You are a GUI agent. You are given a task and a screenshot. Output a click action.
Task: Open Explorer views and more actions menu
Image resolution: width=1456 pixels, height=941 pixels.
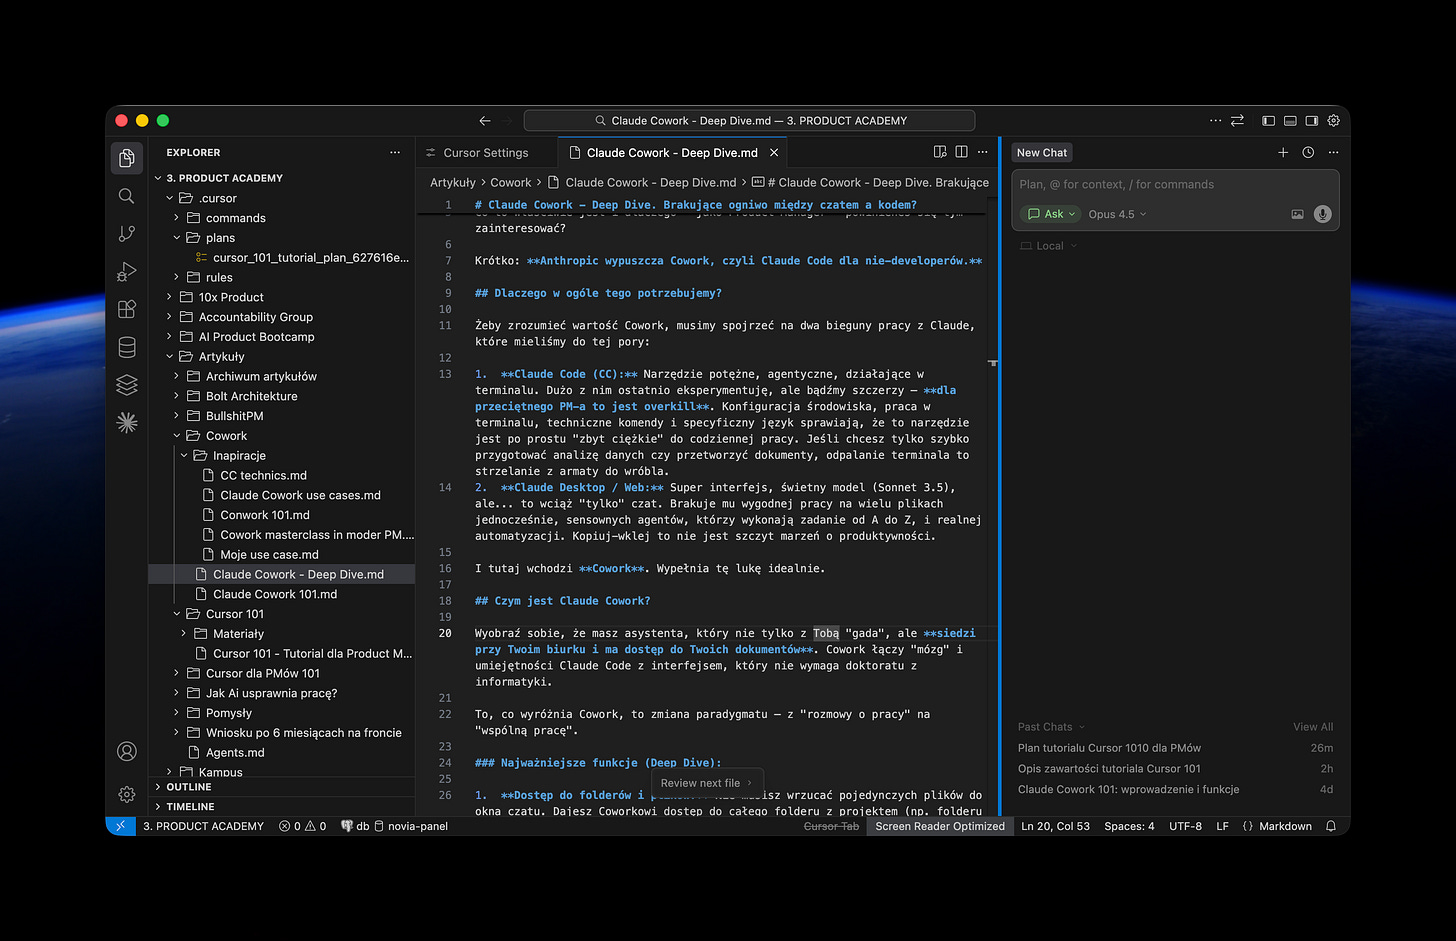395,152
